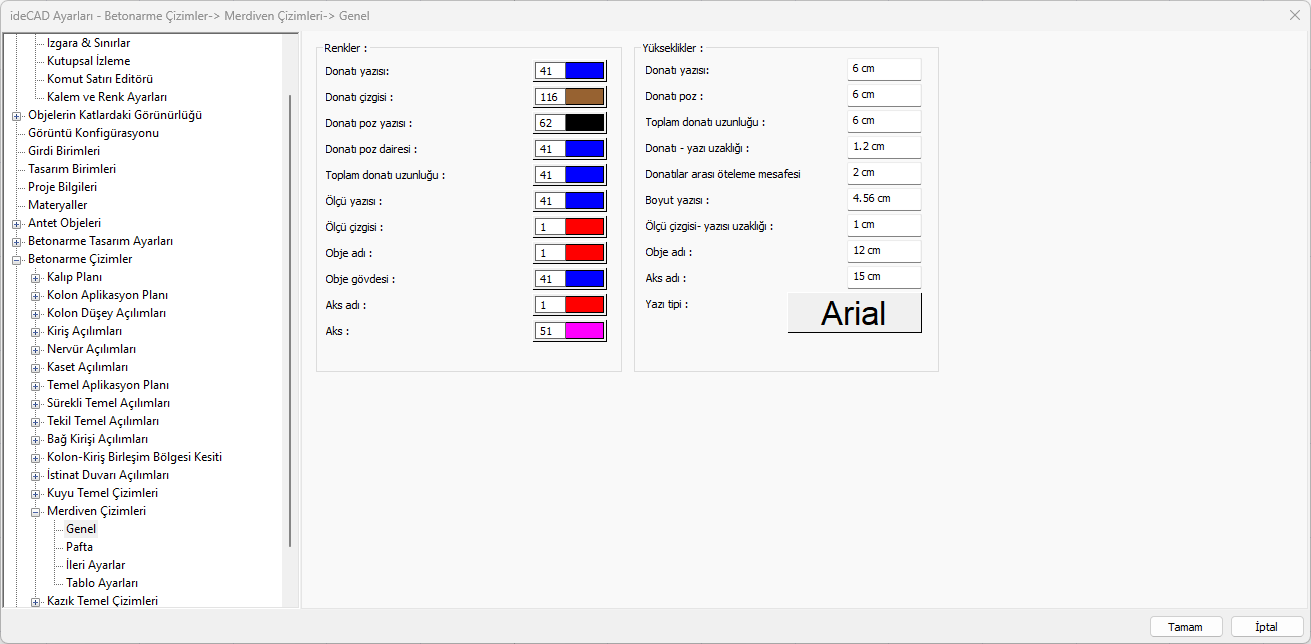Expand the Kalıp Planı tree node
The height and width of the screenshot is (644, 1311).
(36, 277)
